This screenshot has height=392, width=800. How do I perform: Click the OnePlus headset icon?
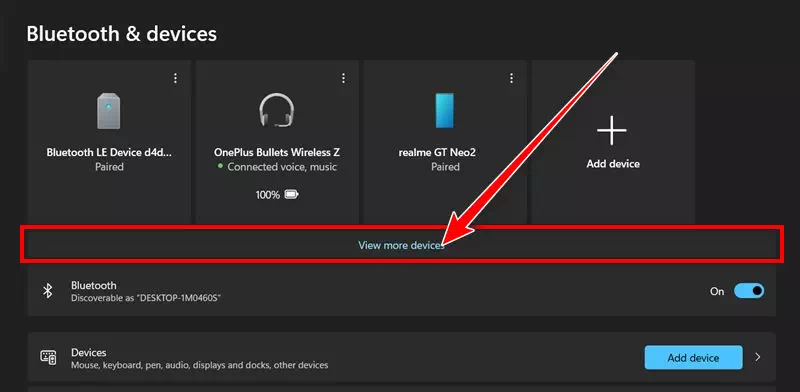click(277, 110)
